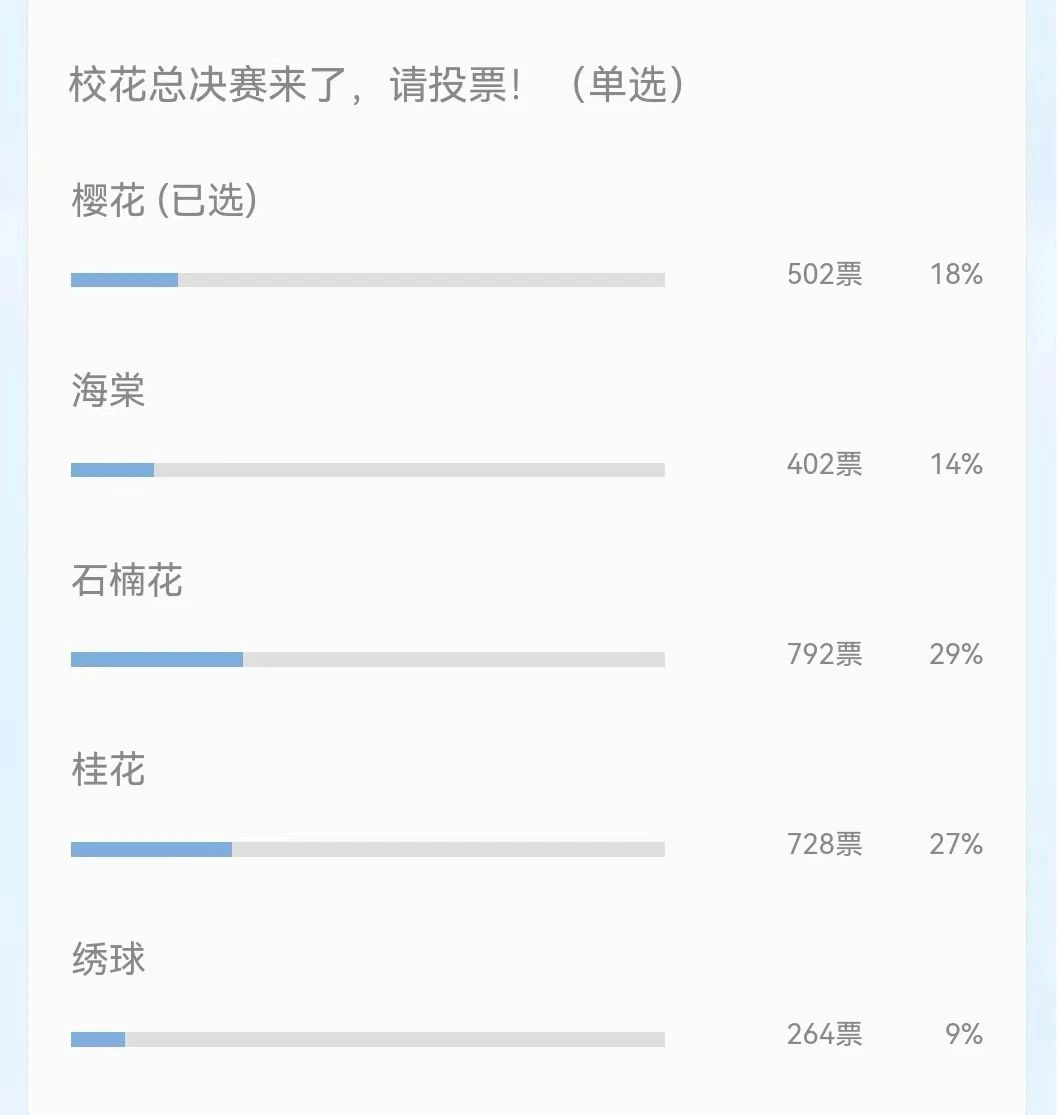Click the 樱花 vote progress bar
The image size is (1058, 1115).
click(x=367, y=280)
